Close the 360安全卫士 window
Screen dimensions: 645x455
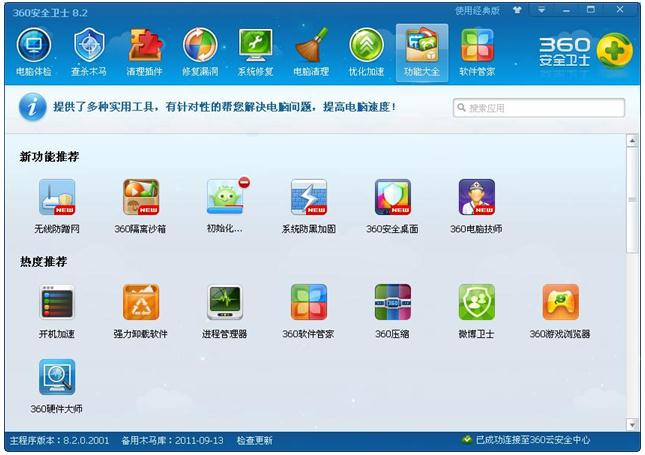[620, 10]
